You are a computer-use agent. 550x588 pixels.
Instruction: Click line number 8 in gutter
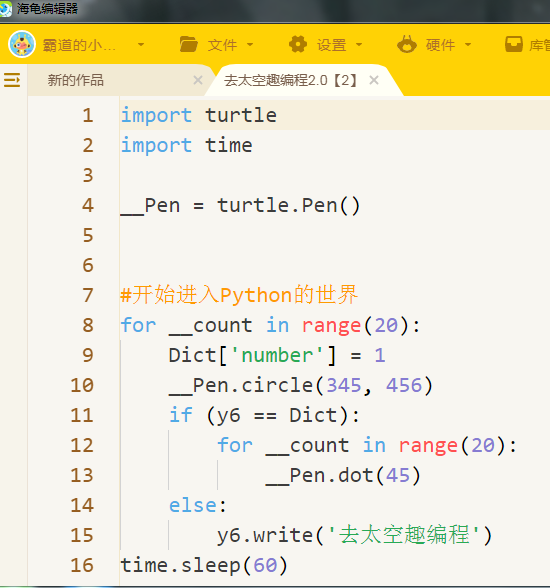88,325
